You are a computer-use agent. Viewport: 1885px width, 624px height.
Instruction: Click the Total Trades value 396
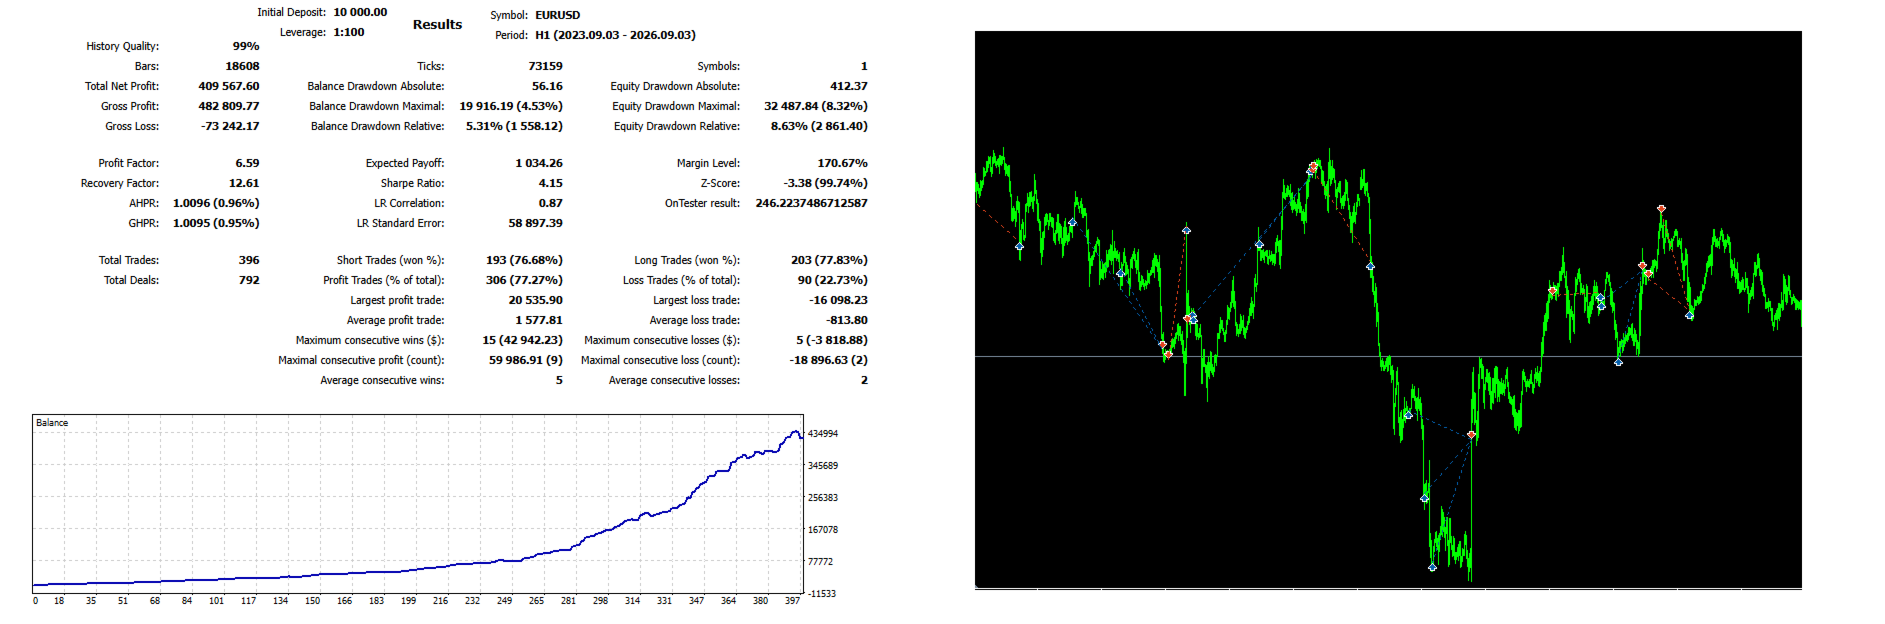(x=249, y=260)
